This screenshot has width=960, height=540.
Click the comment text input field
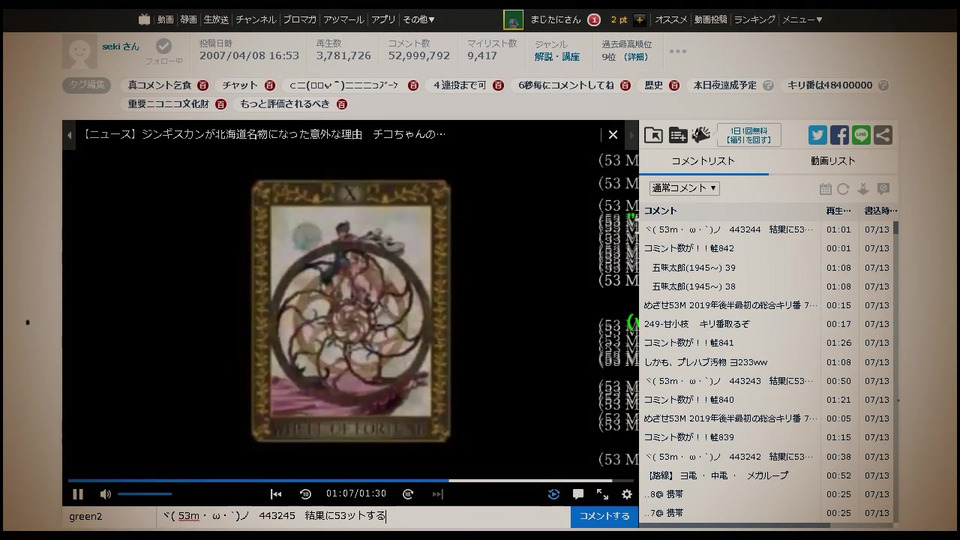(x=364, y=516)
